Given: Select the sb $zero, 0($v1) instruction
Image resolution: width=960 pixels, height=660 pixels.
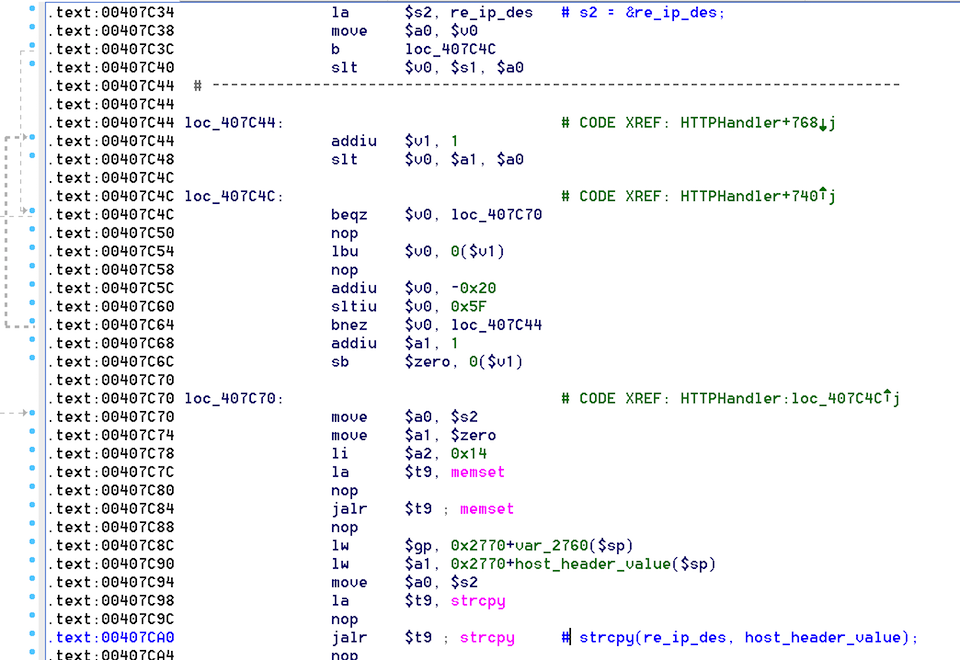Looking at the screenshot, I should point(427,361).
